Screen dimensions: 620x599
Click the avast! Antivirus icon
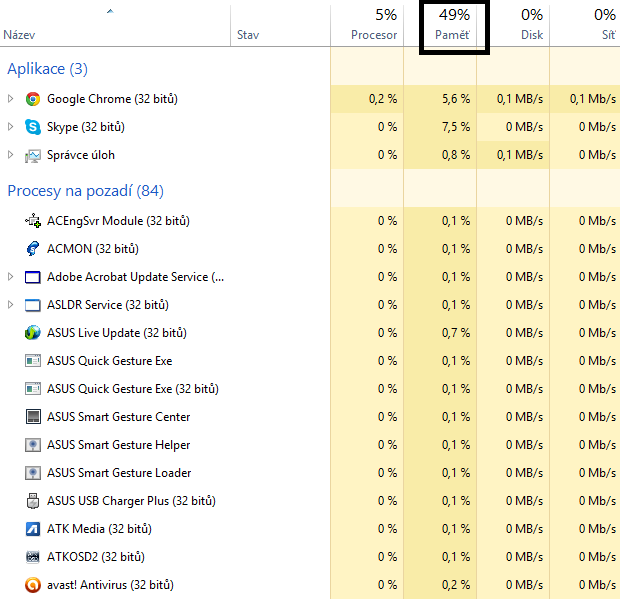pyautogui.click(x=33, y=585)
